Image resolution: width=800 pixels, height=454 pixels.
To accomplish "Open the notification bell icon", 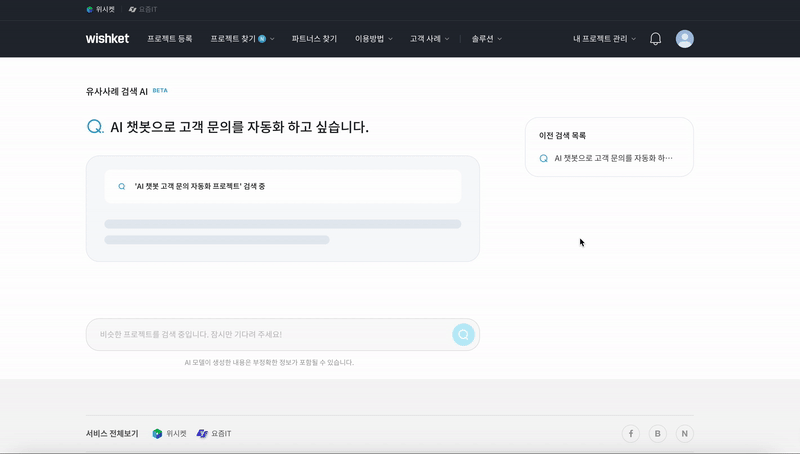I will tap(656, 39).
